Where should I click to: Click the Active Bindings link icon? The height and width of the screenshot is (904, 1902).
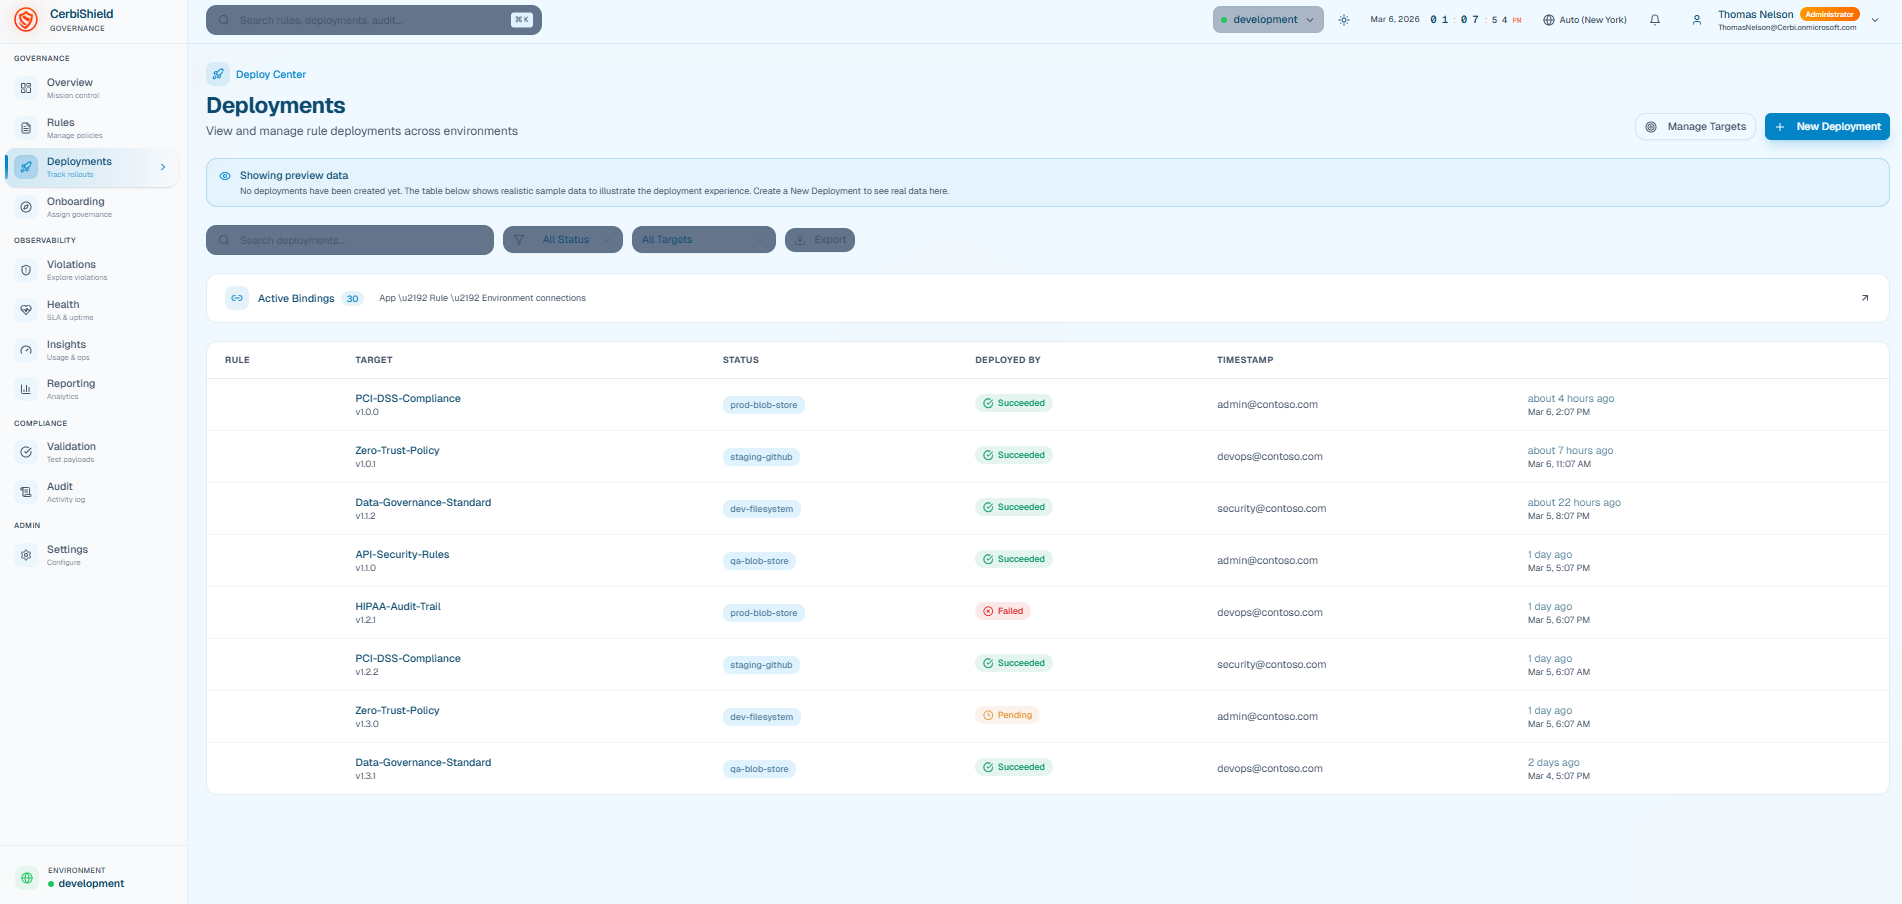pyautogui.click(x=237, y=298)
